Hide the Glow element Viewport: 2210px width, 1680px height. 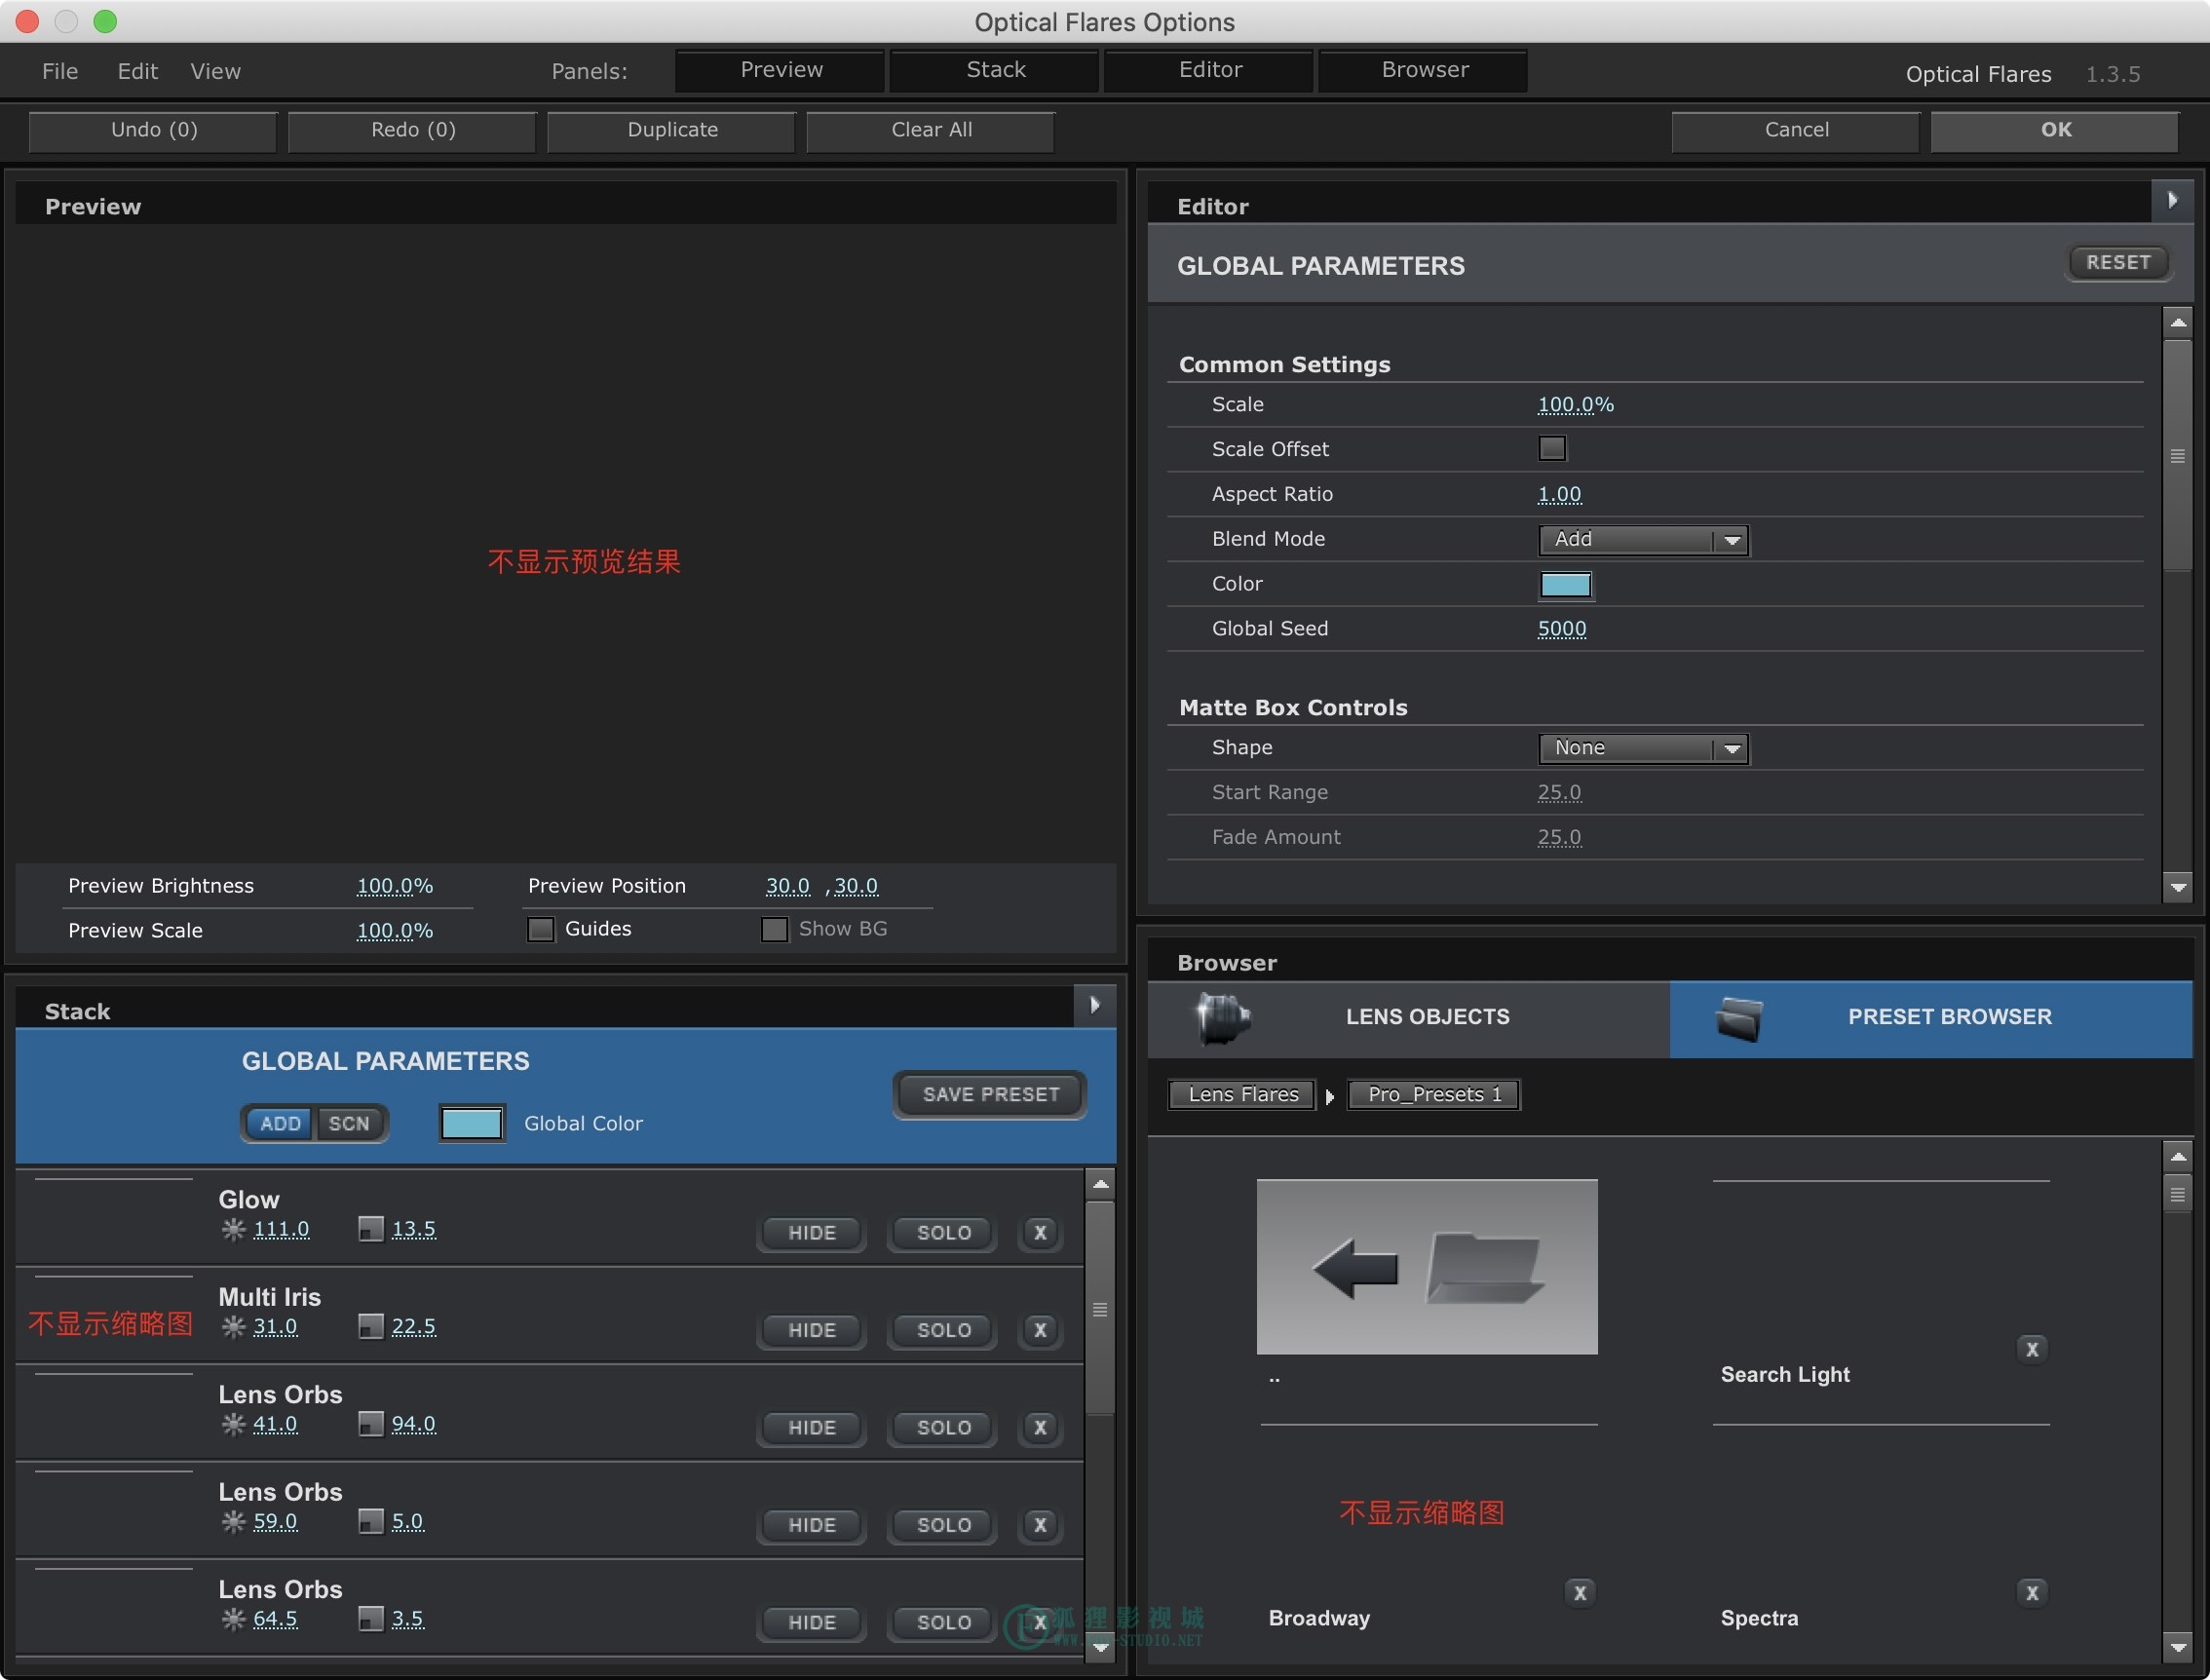[x=811, y=1232]
